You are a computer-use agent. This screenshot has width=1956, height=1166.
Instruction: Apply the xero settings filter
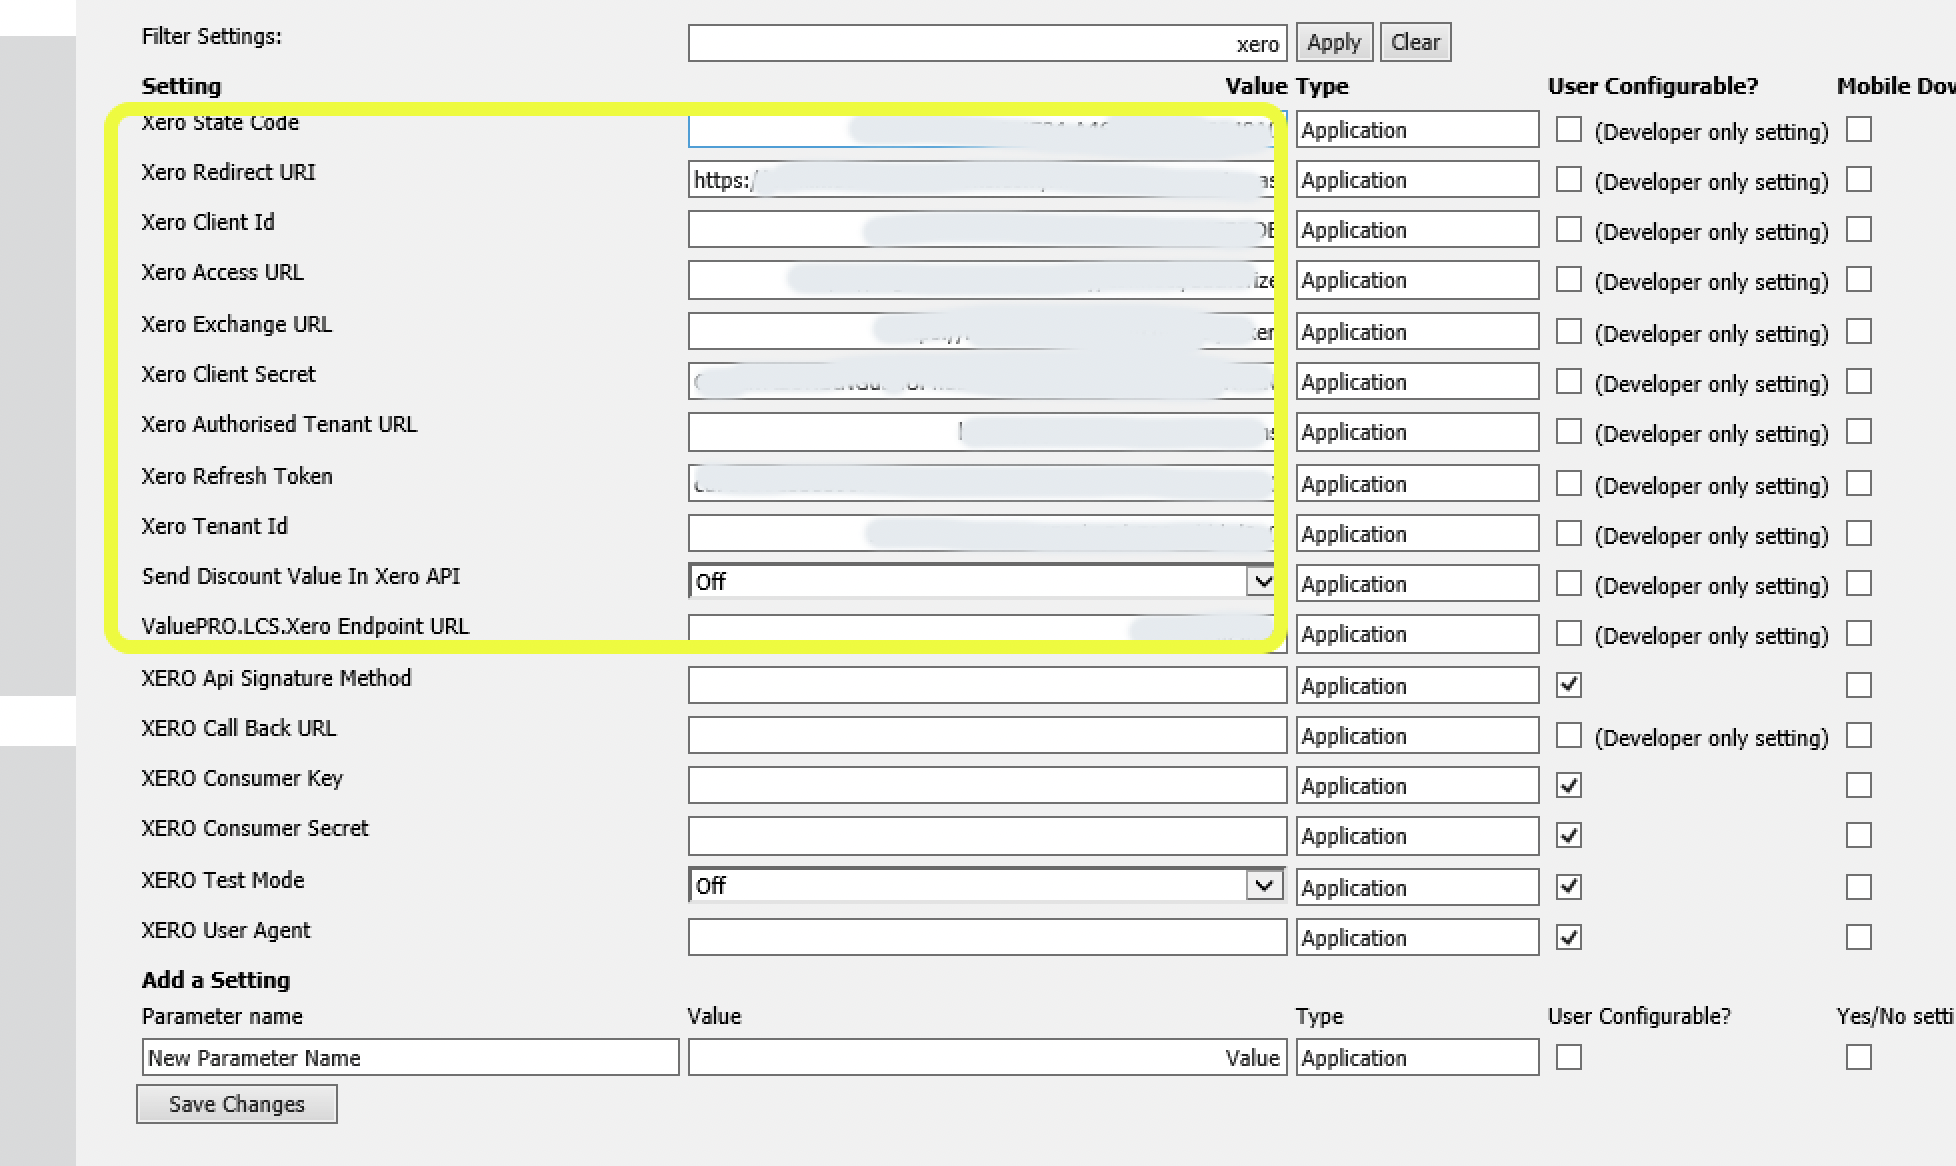pyautogui.click(x=1334, y=42)
